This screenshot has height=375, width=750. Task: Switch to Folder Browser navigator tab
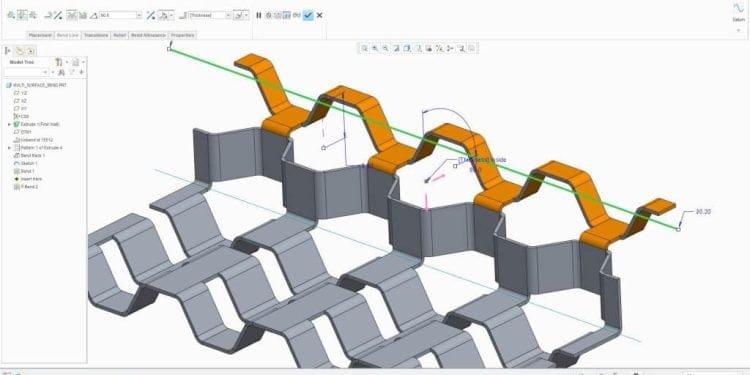tap(20, 50)
